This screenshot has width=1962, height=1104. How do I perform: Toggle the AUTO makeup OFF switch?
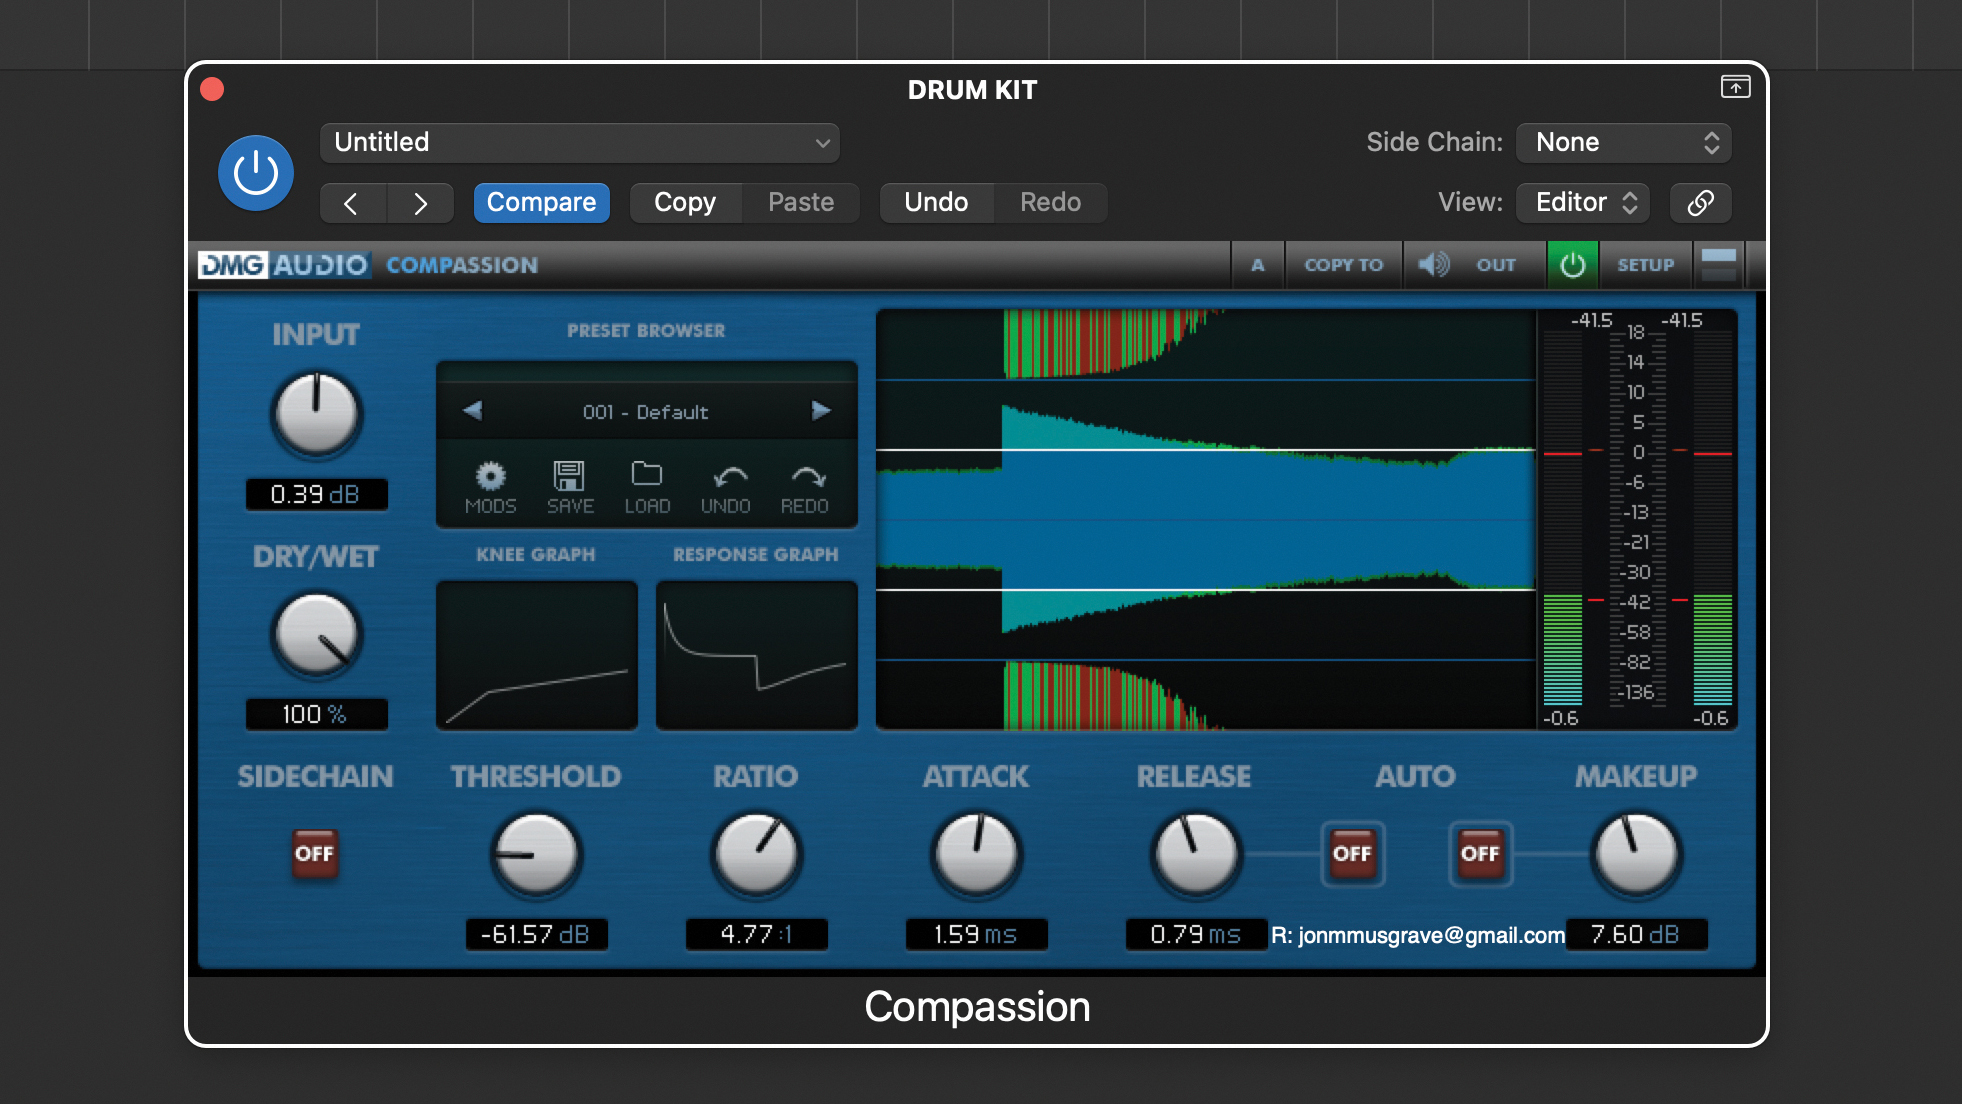coord(1480,854)
